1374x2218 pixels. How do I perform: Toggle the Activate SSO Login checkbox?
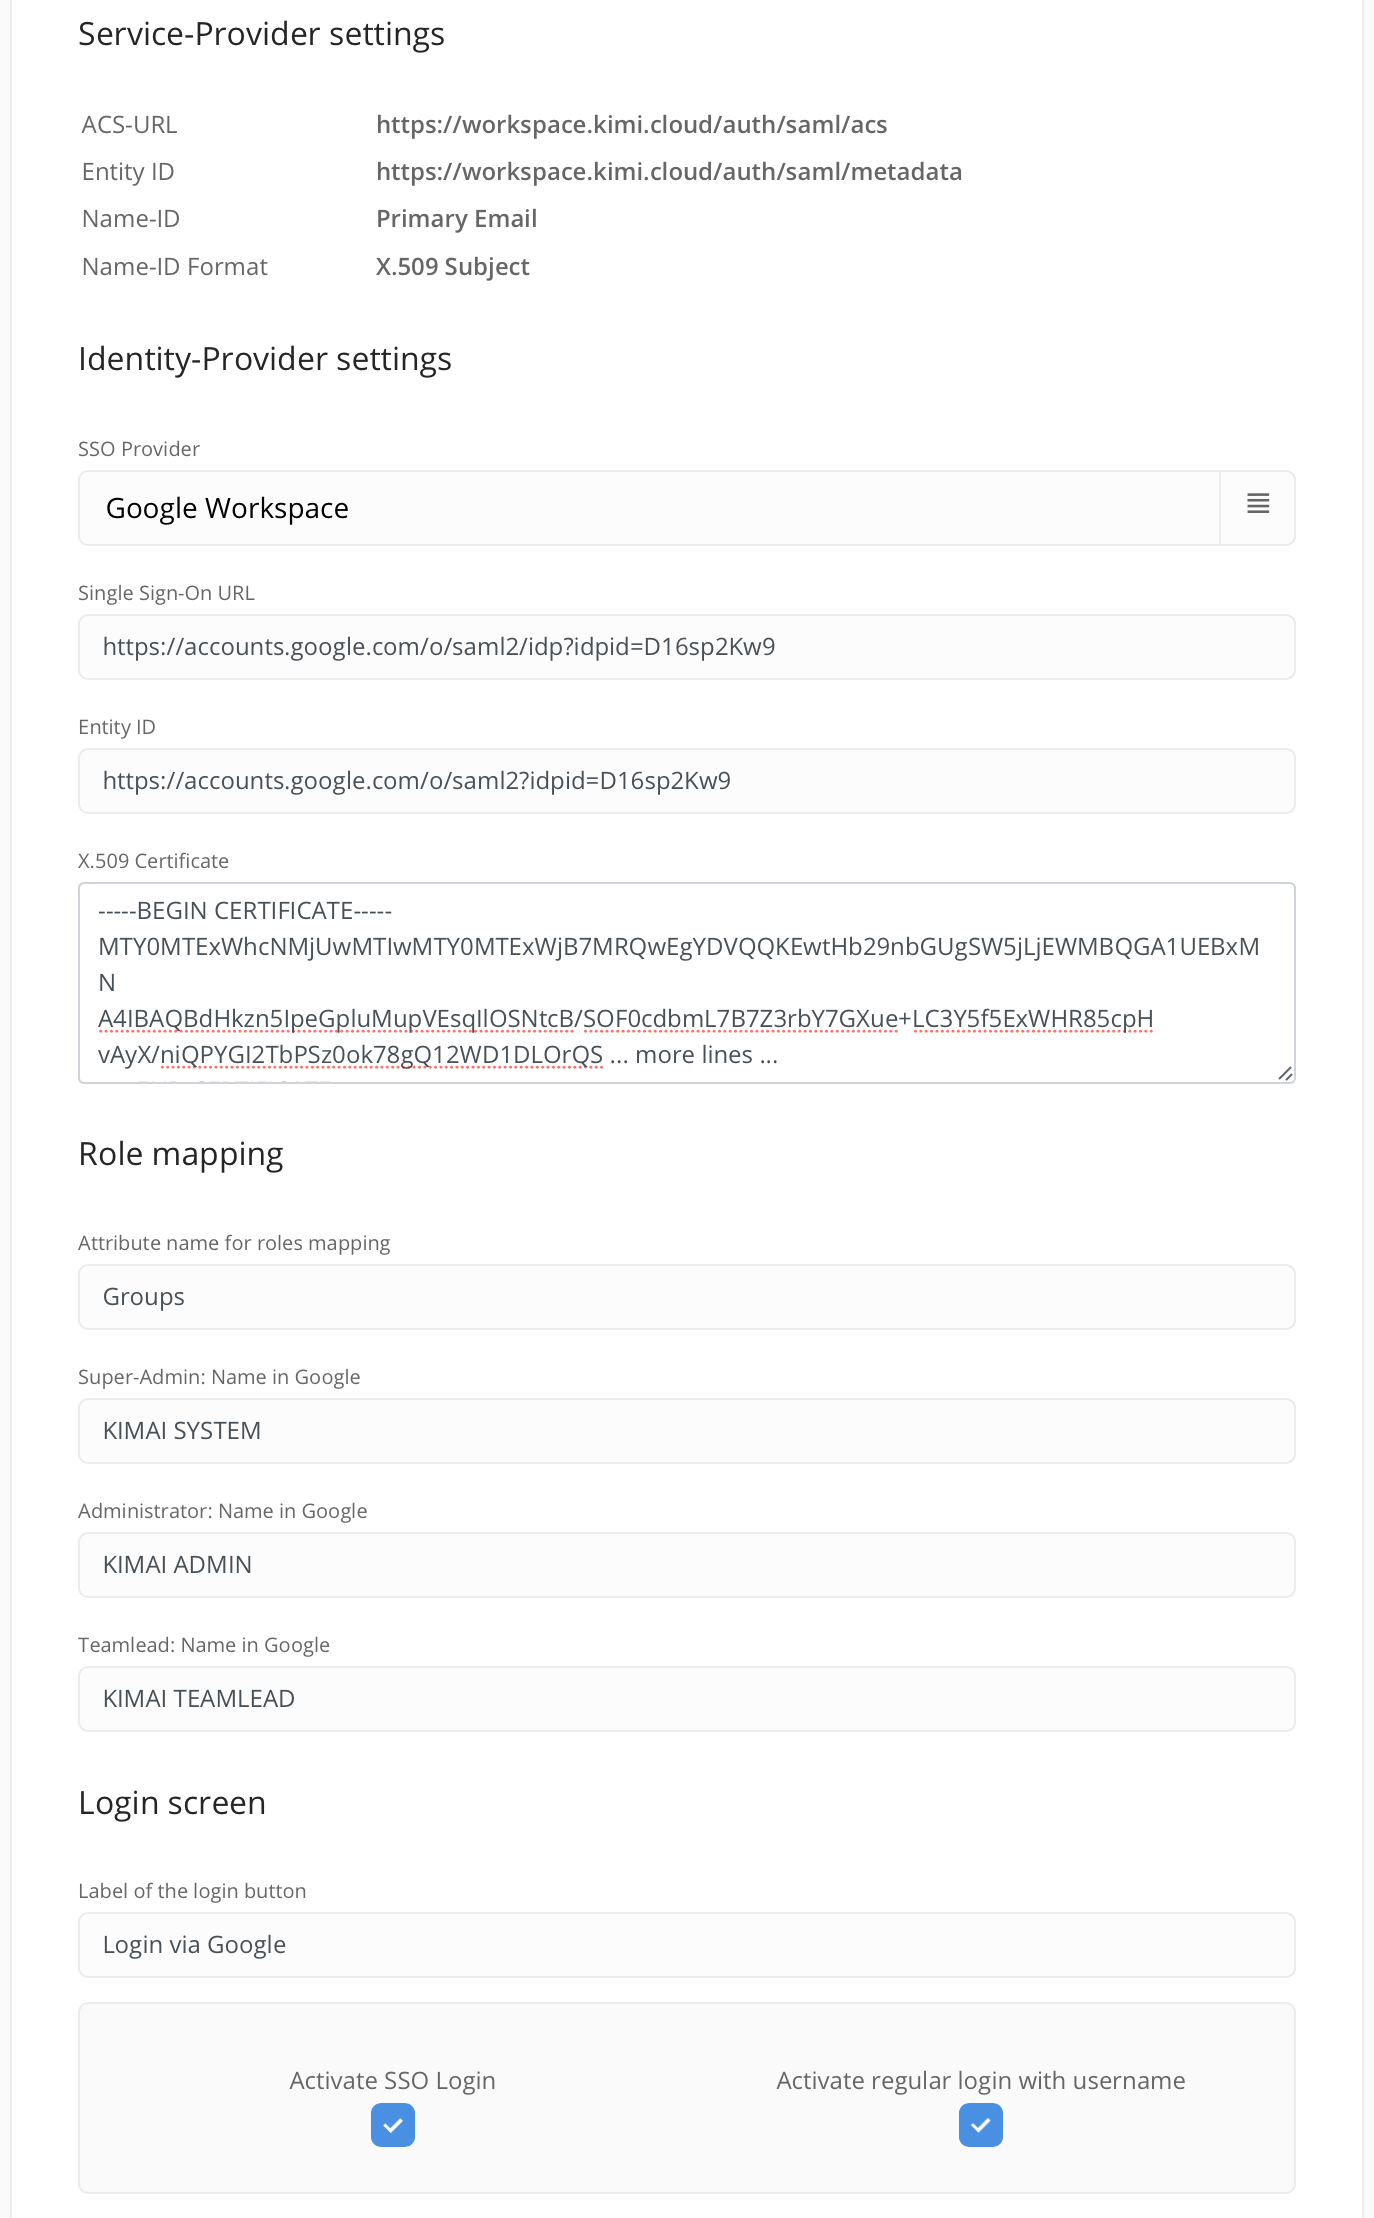[x=393, y=2125]
